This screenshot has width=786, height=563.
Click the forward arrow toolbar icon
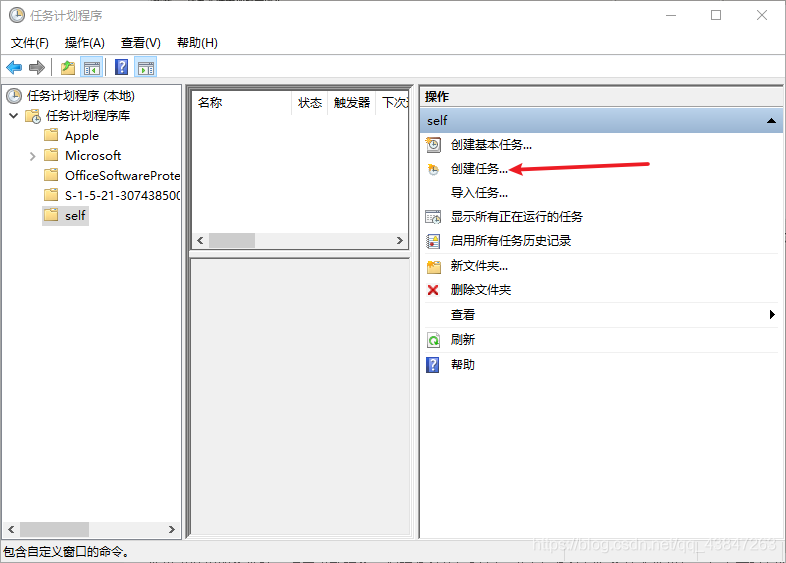point(37,67)
